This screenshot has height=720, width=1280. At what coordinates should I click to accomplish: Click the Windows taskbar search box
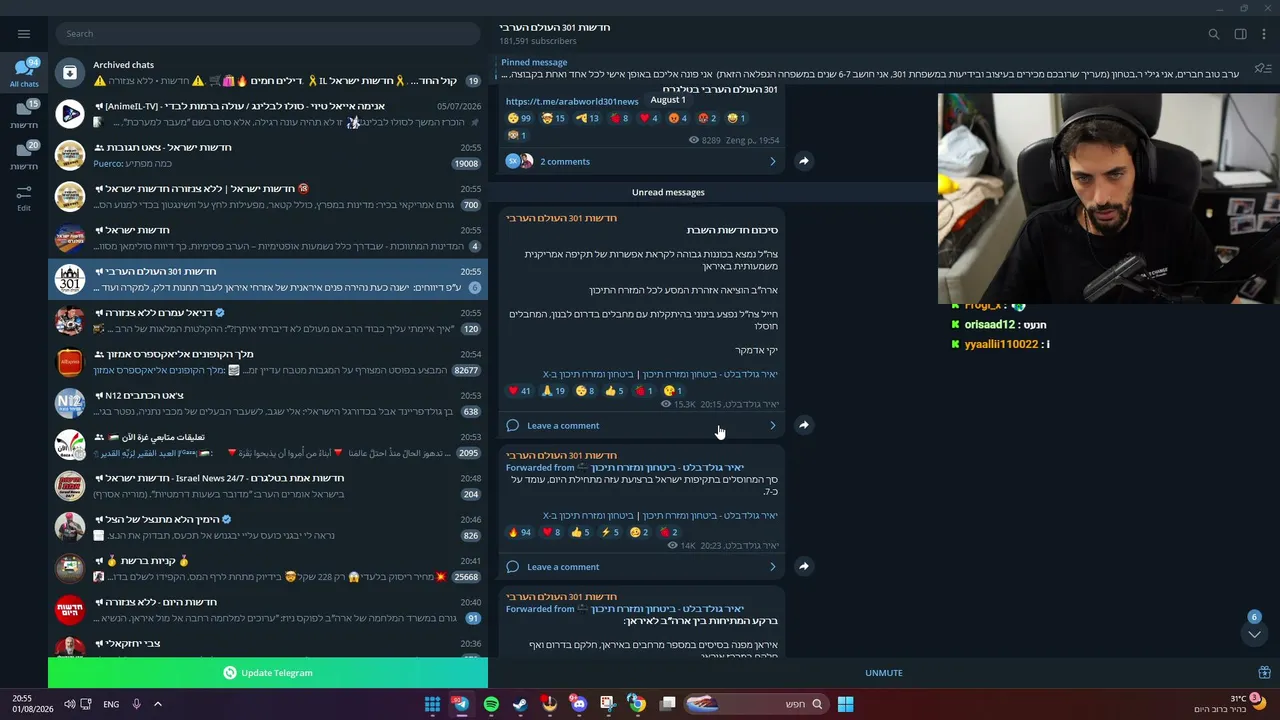click(x=757, y=704)
